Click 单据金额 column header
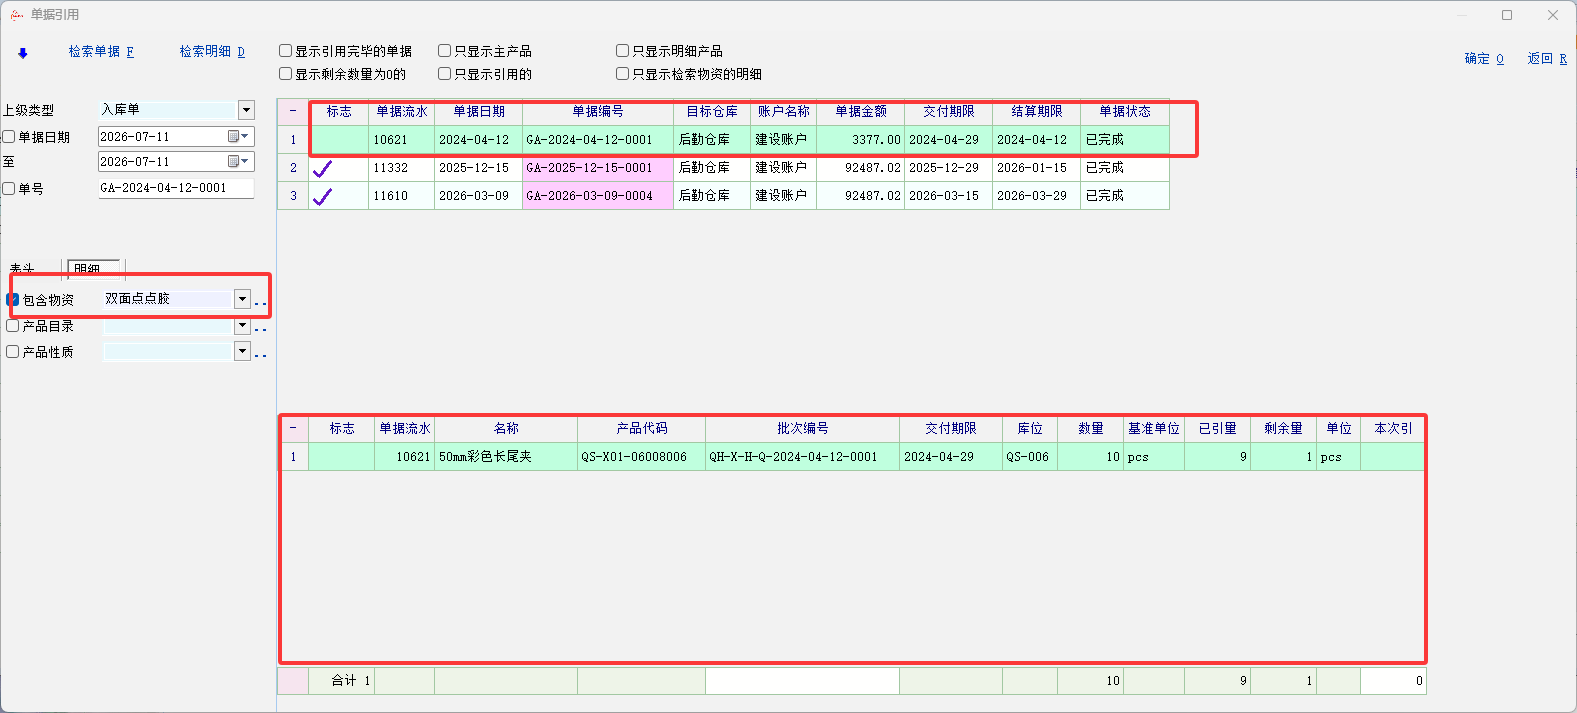This screenshot has height=713, width=1577. (861, 111)
